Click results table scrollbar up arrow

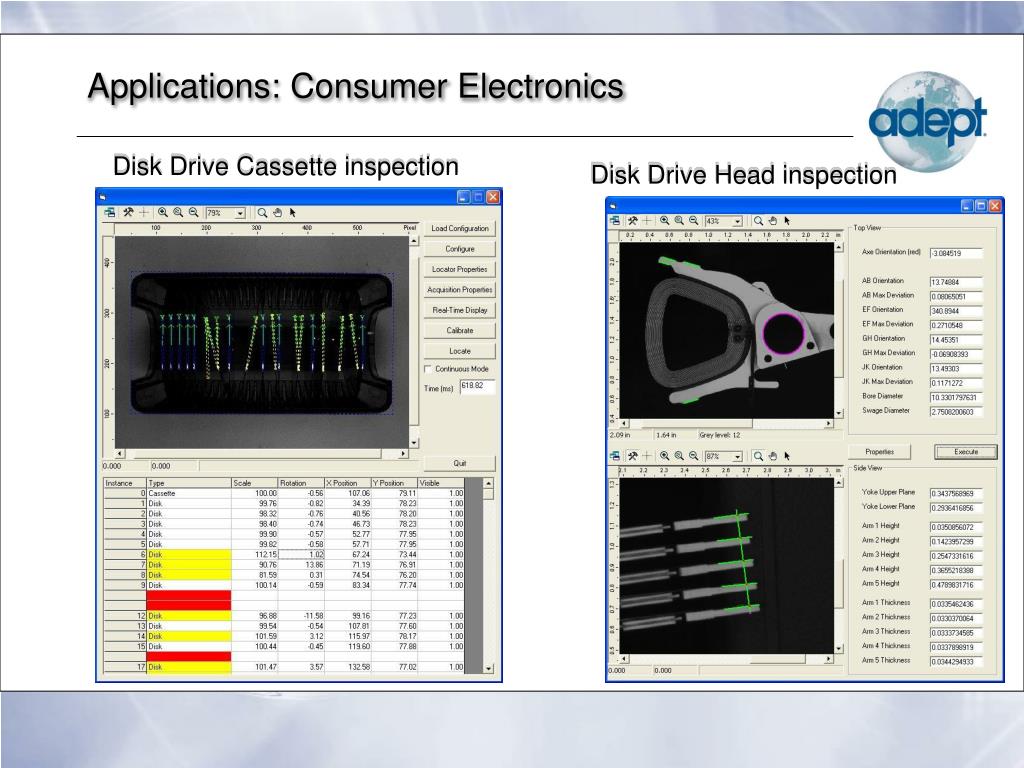click(488, 483)
